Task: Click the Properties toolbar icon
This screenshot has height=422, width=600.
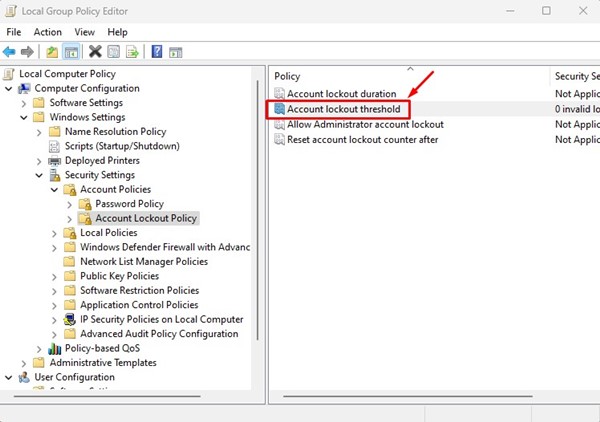Action: coord(113,52)
